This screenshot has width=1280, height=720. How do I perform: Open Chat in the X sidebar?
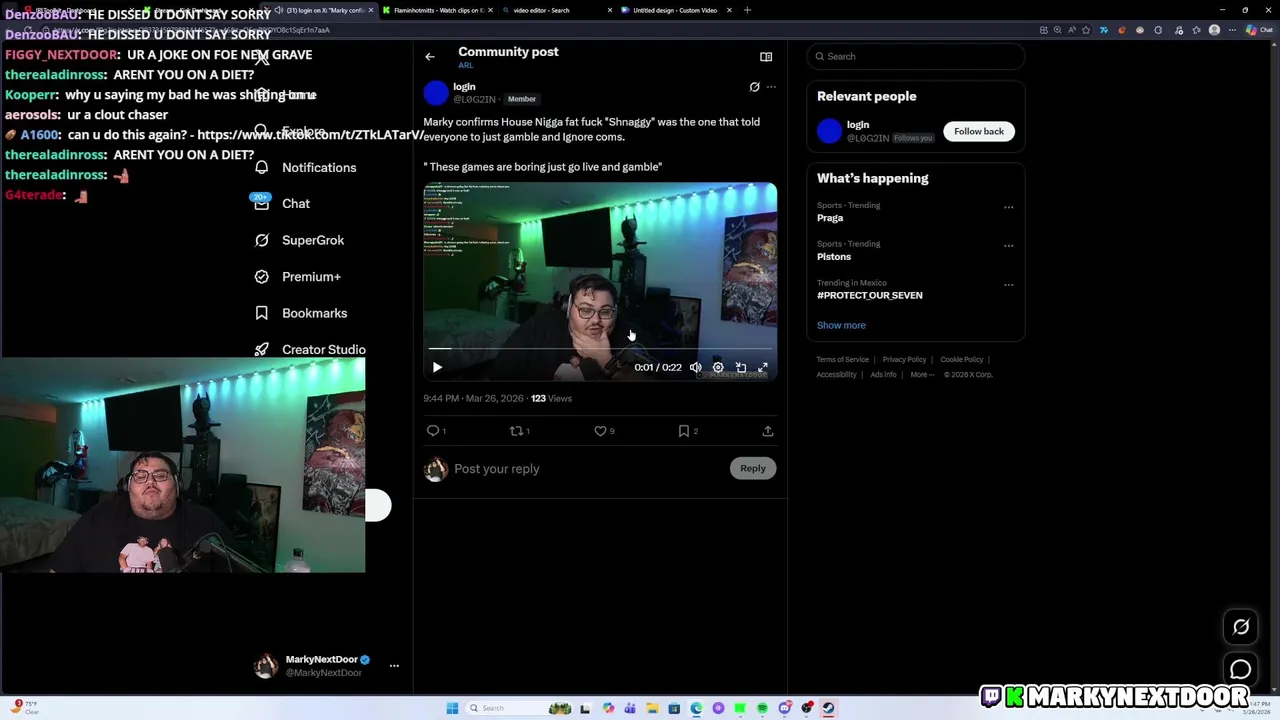coord(282,203)
